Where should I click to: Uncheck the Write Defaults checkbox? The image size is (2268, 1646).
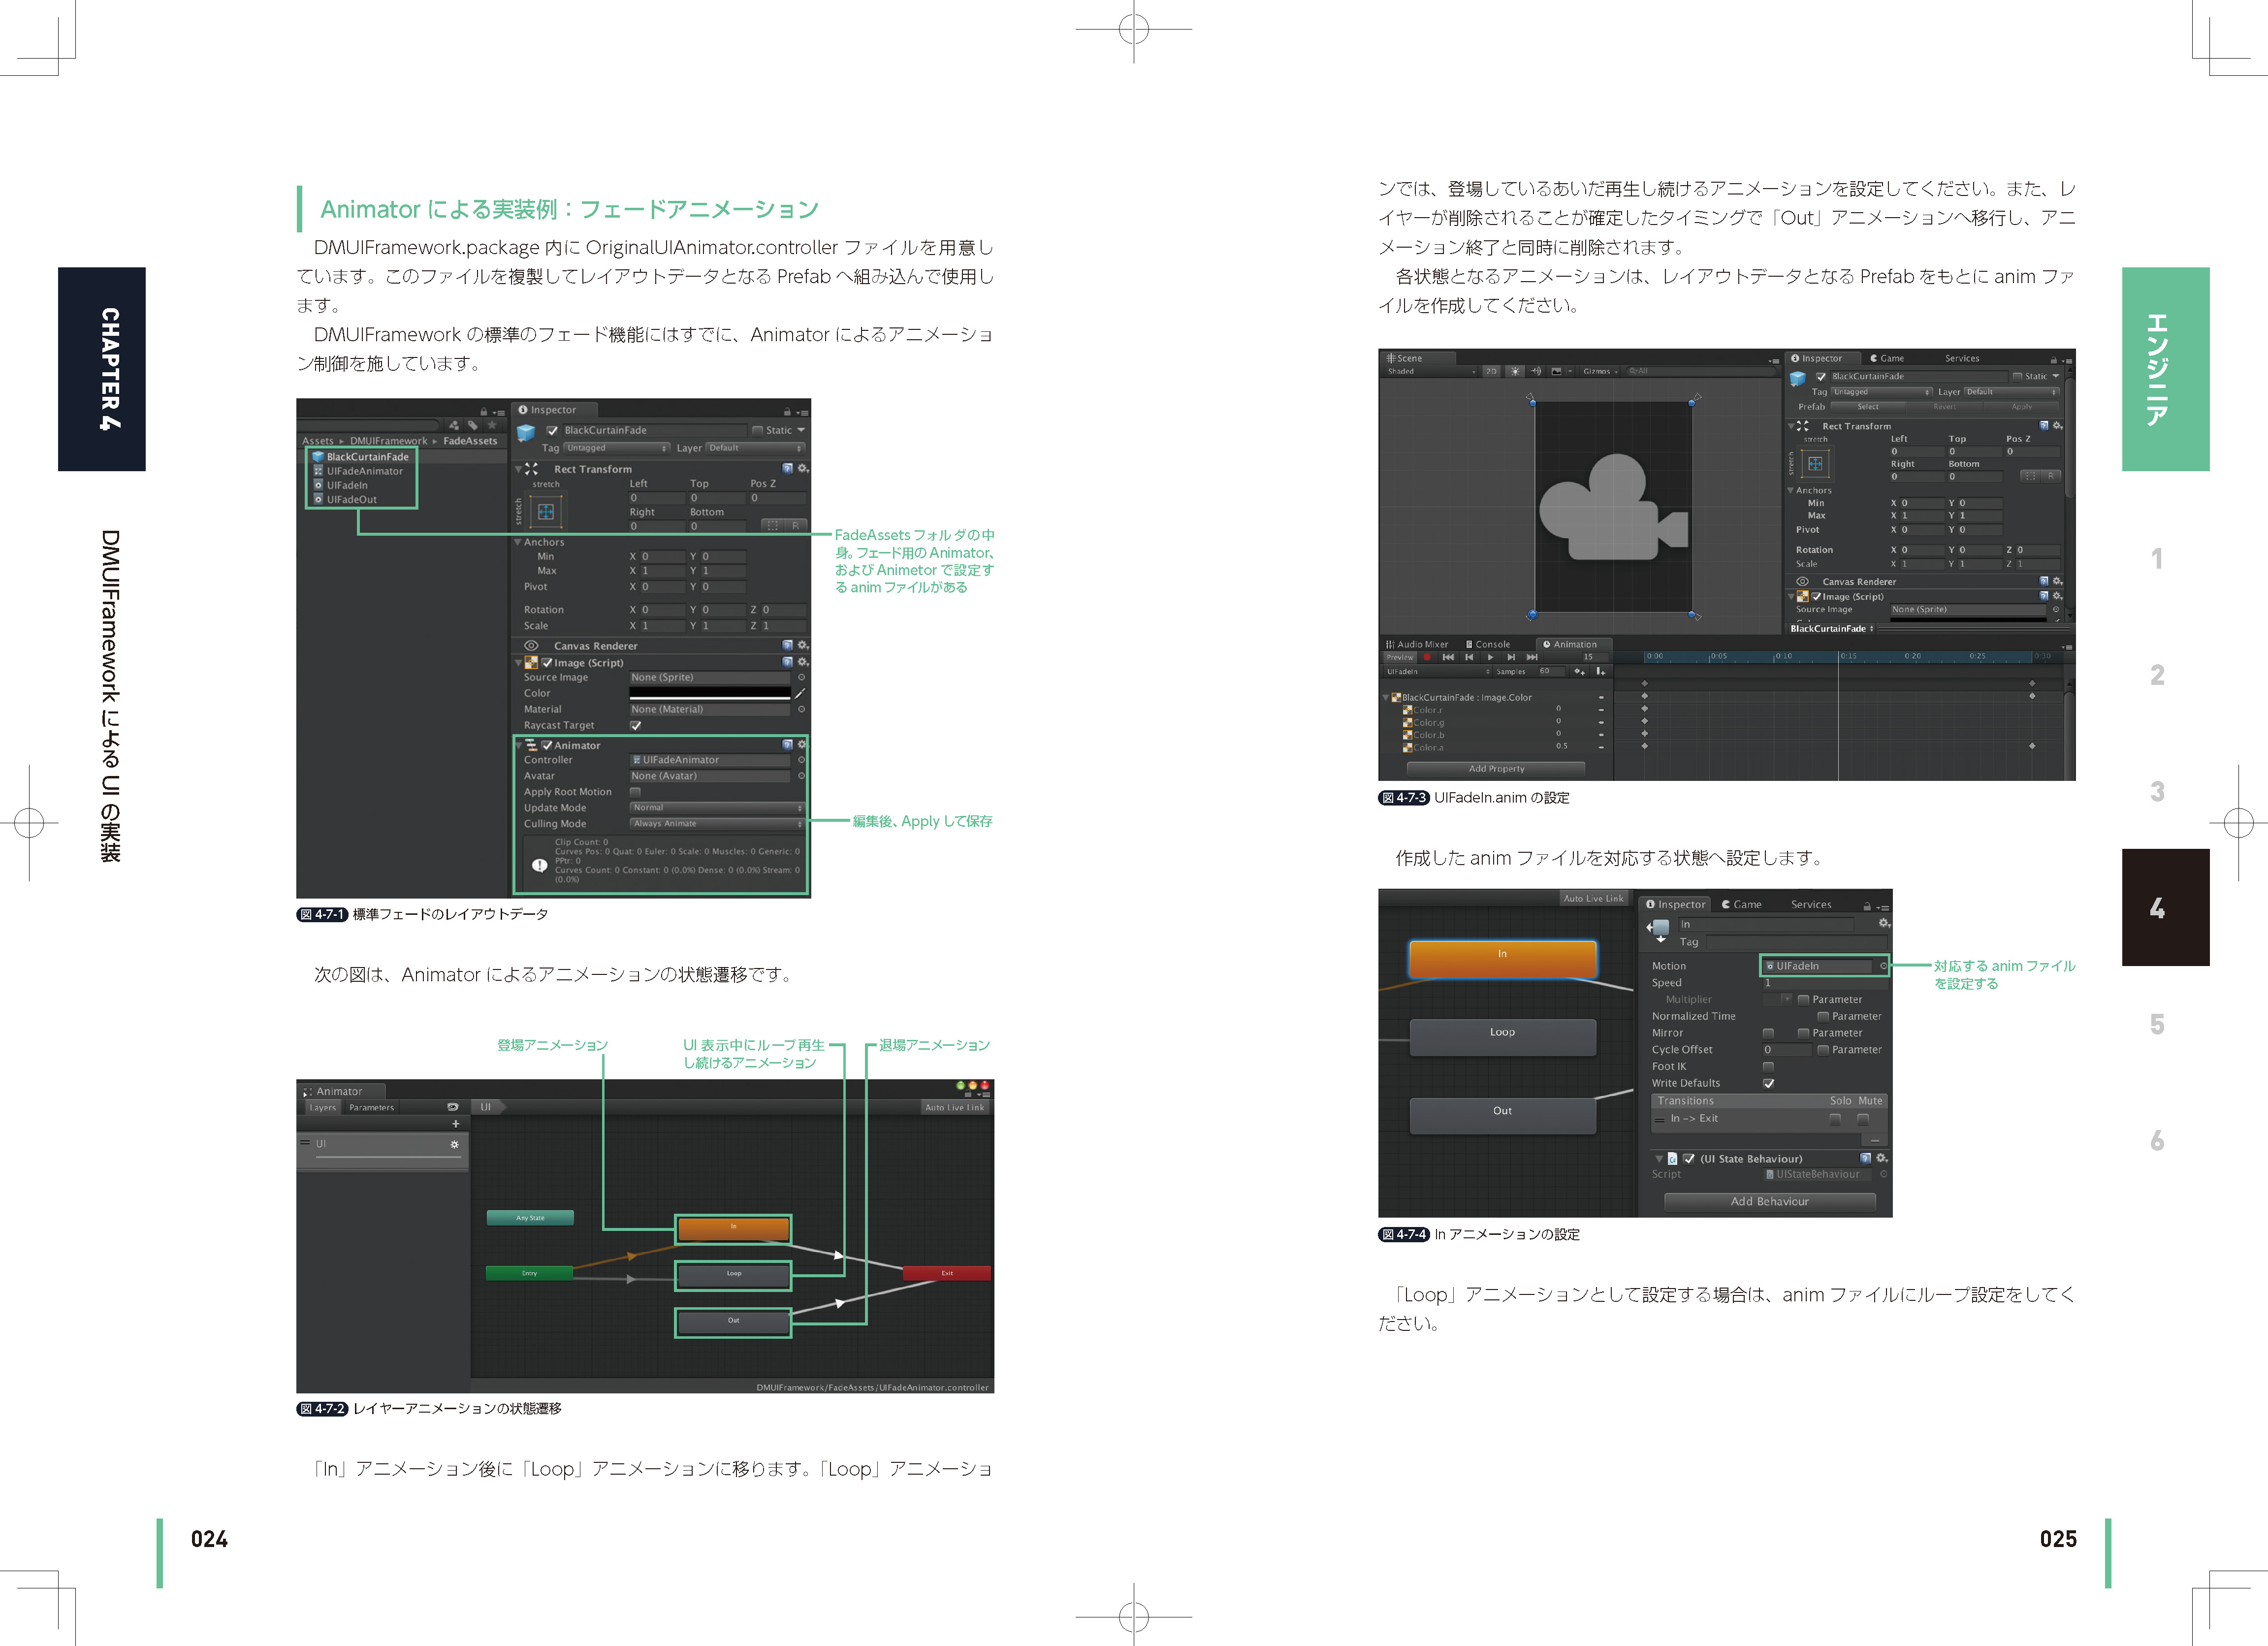click(x=1768, y=1083)
